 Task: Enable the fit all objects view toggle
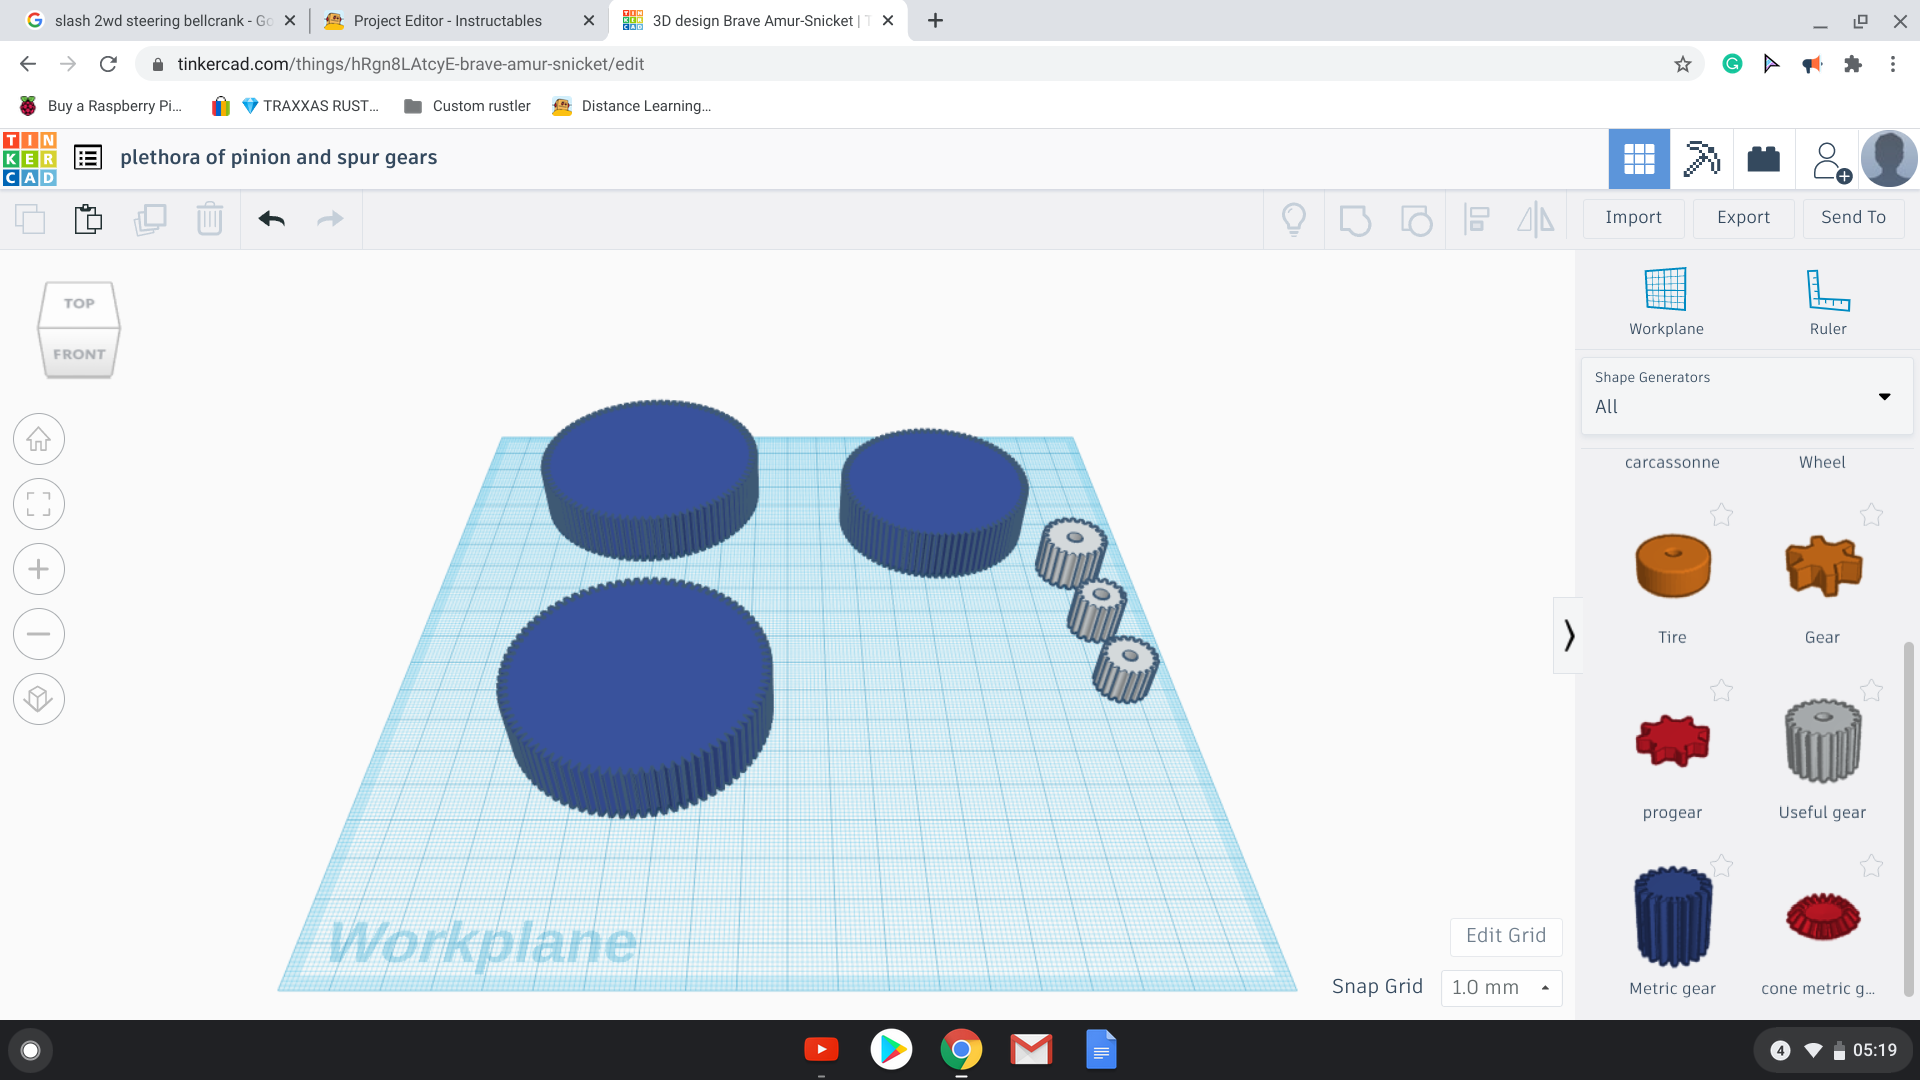pos(38,504)
